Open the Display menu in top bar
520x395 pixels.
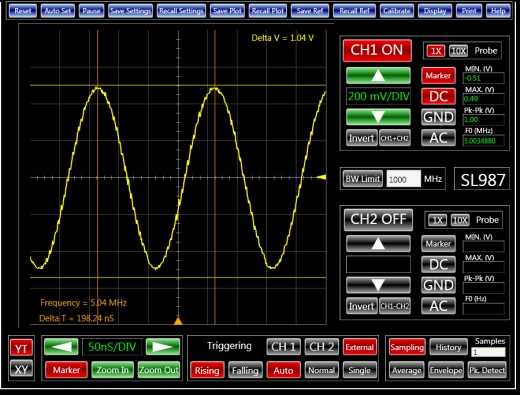(435, 11)
